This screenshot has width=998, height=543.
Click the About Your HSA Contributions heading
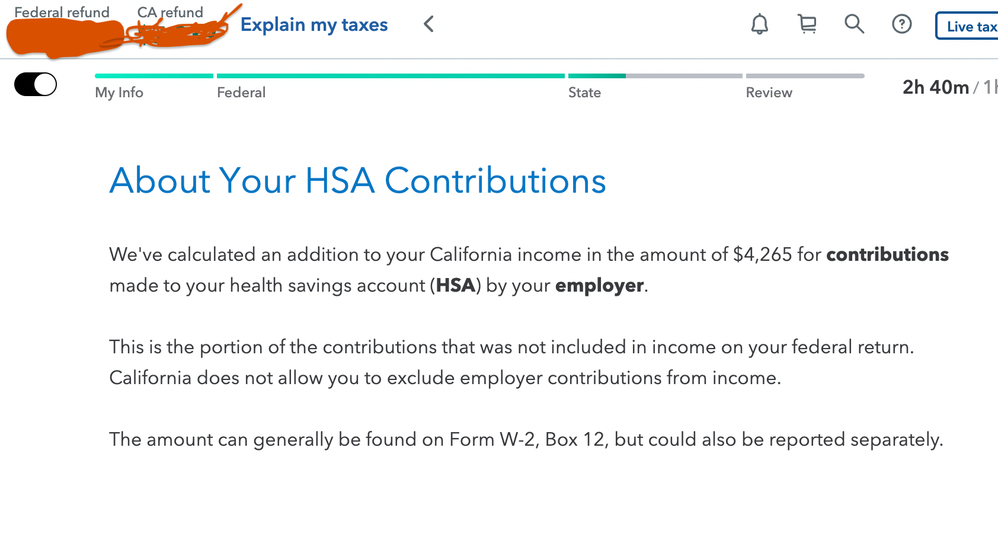357,180
